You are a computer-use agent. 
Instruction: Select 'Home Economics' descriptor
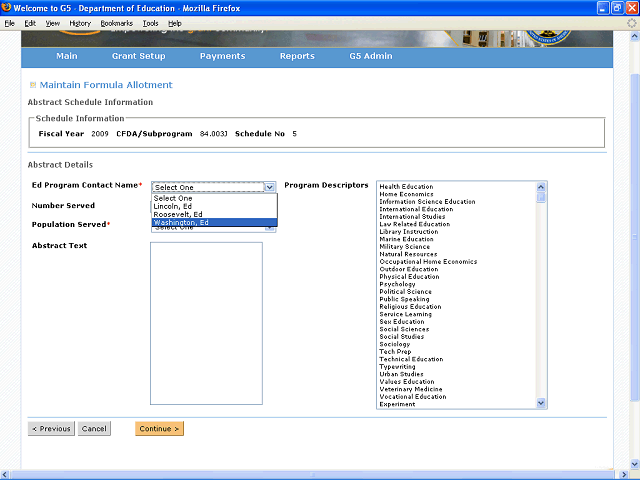[406, 194]
